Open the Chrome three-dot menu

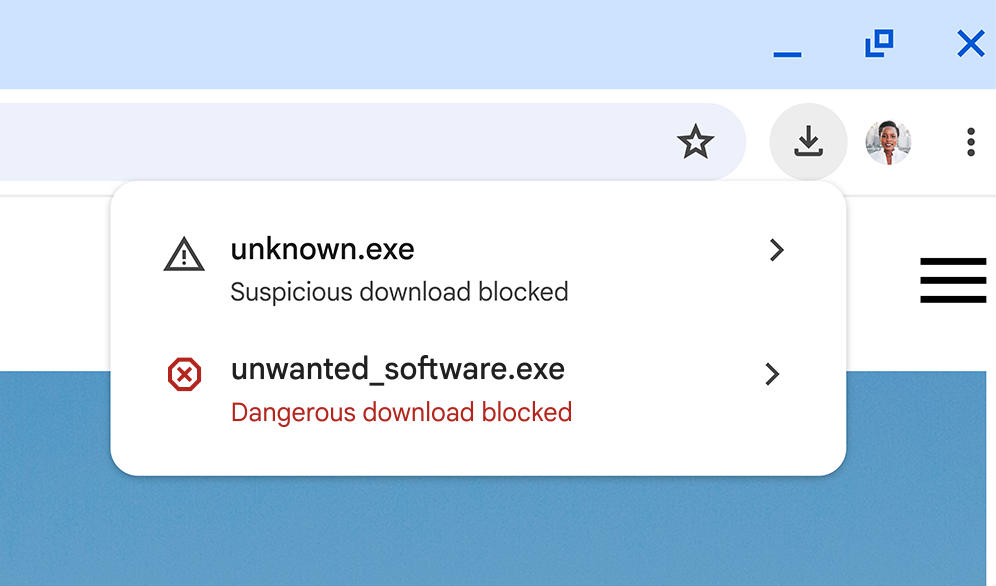coord(971,142)
